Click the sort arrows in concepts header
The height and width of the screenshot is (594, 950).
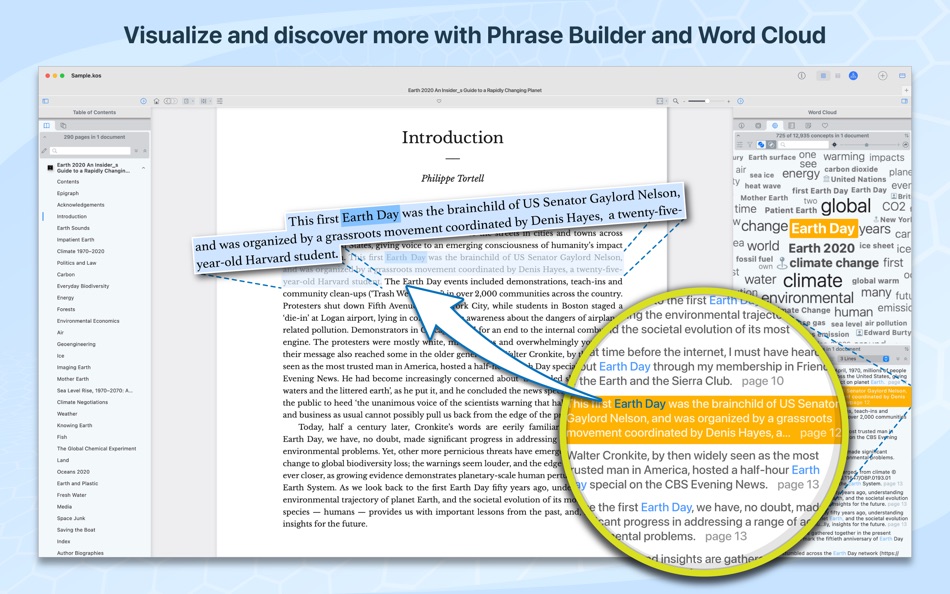coord(906,136)
